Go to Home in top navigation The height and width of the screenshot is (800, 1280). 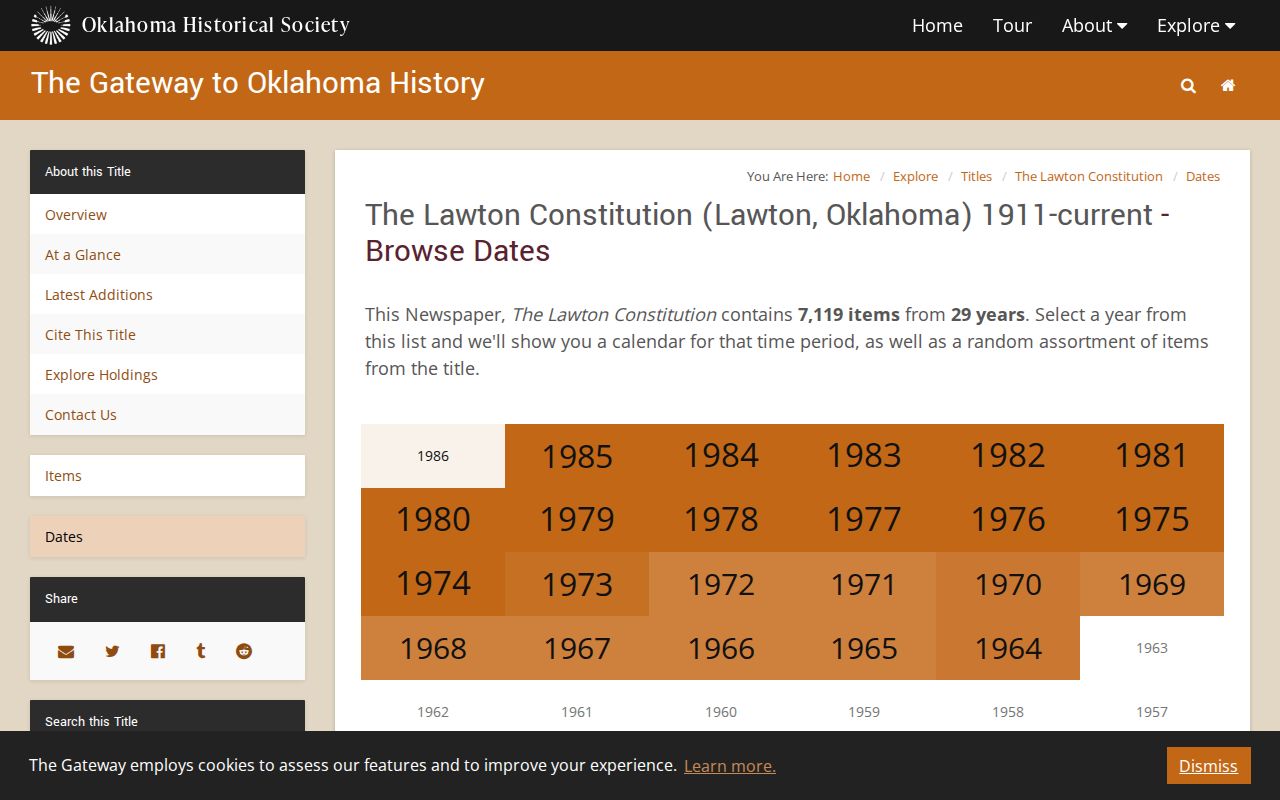[x=937, y=25]
